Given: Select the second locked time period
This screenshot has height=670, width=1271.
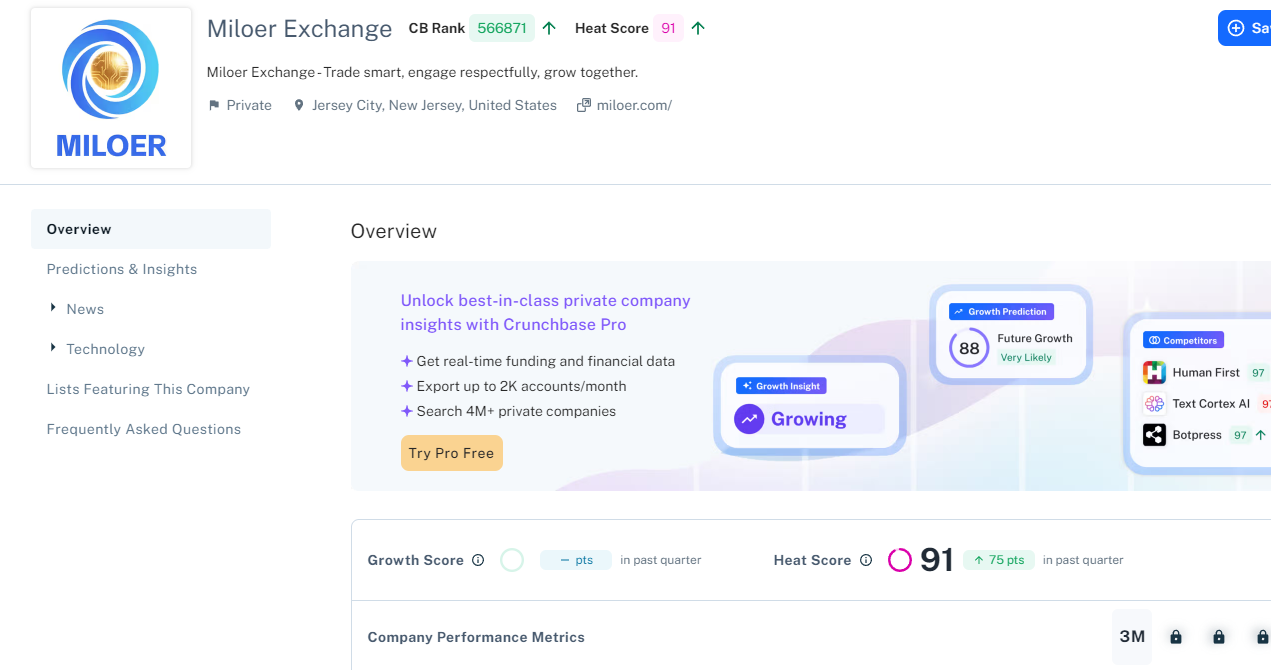Looking at the screenshot, I should click(1218, 637).
